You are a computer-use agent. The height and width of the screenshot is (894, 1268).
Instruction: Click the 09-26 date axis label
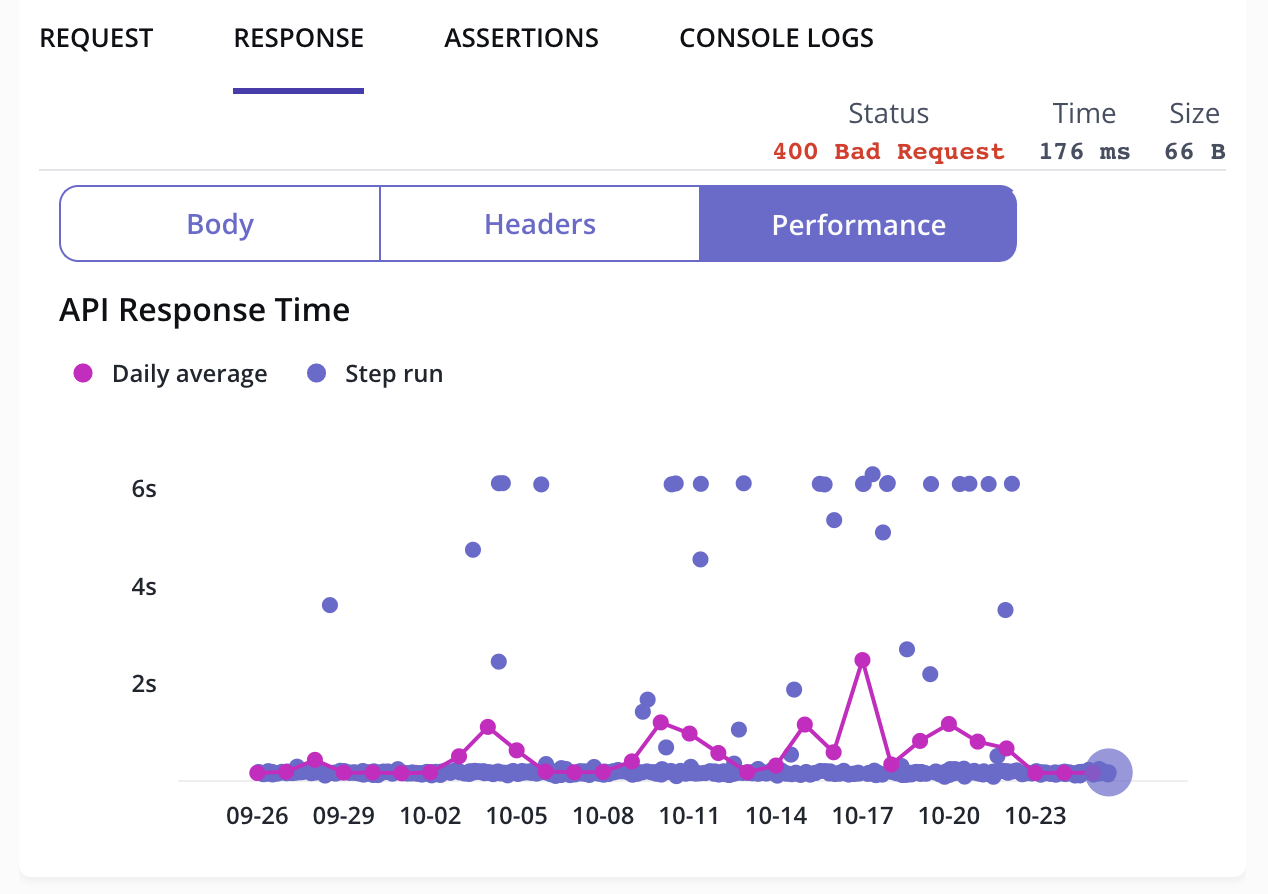[x=257, y=816]
